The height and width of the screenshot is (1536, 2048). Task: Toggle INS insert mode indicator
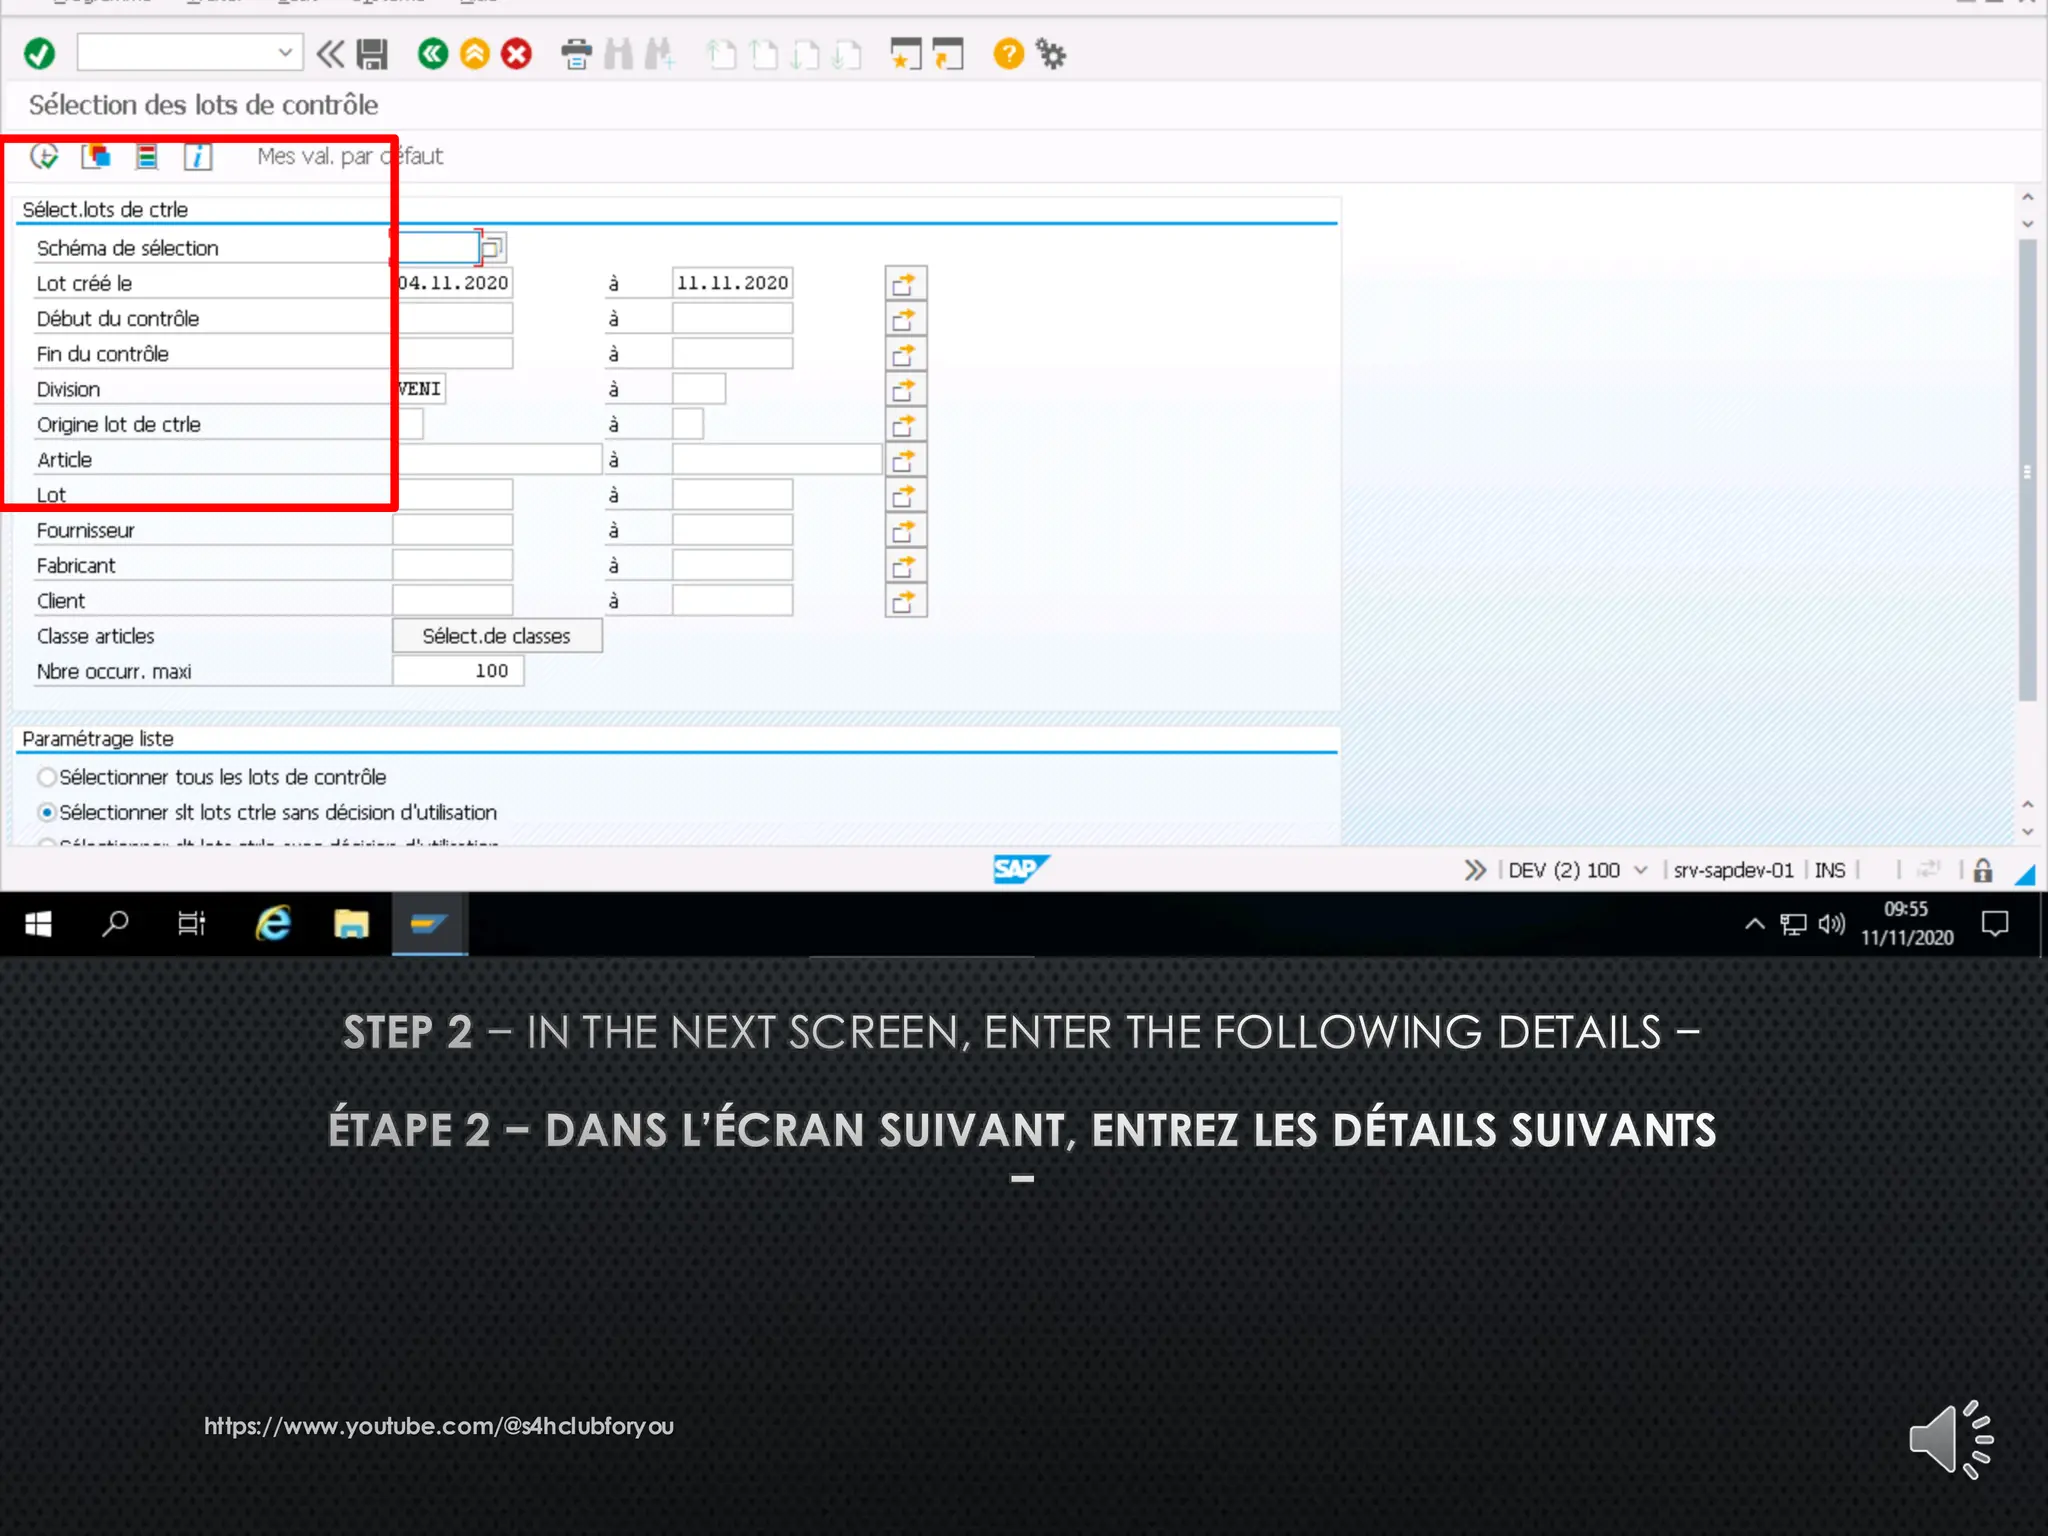coord(1830,870)
